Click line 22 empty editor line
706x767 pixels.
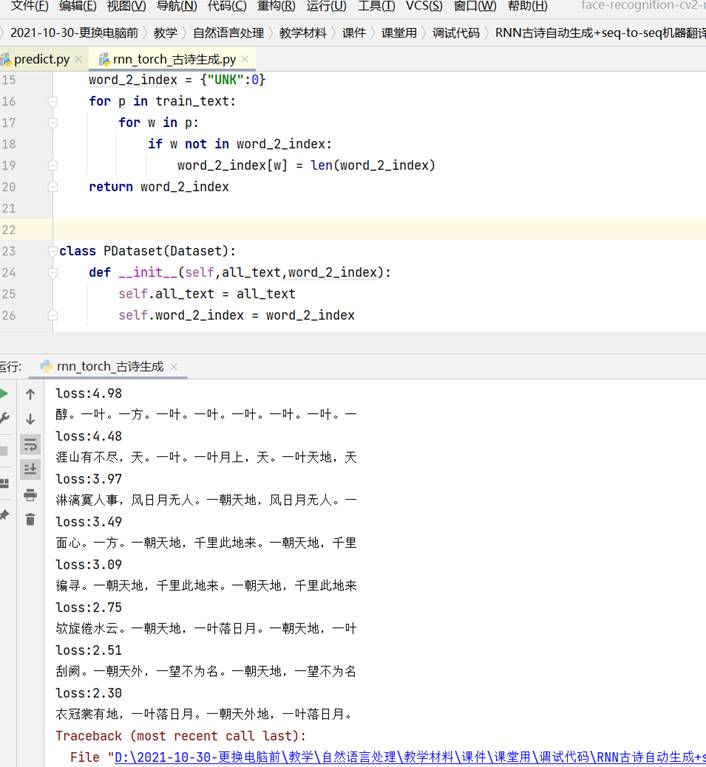(300, 230)
